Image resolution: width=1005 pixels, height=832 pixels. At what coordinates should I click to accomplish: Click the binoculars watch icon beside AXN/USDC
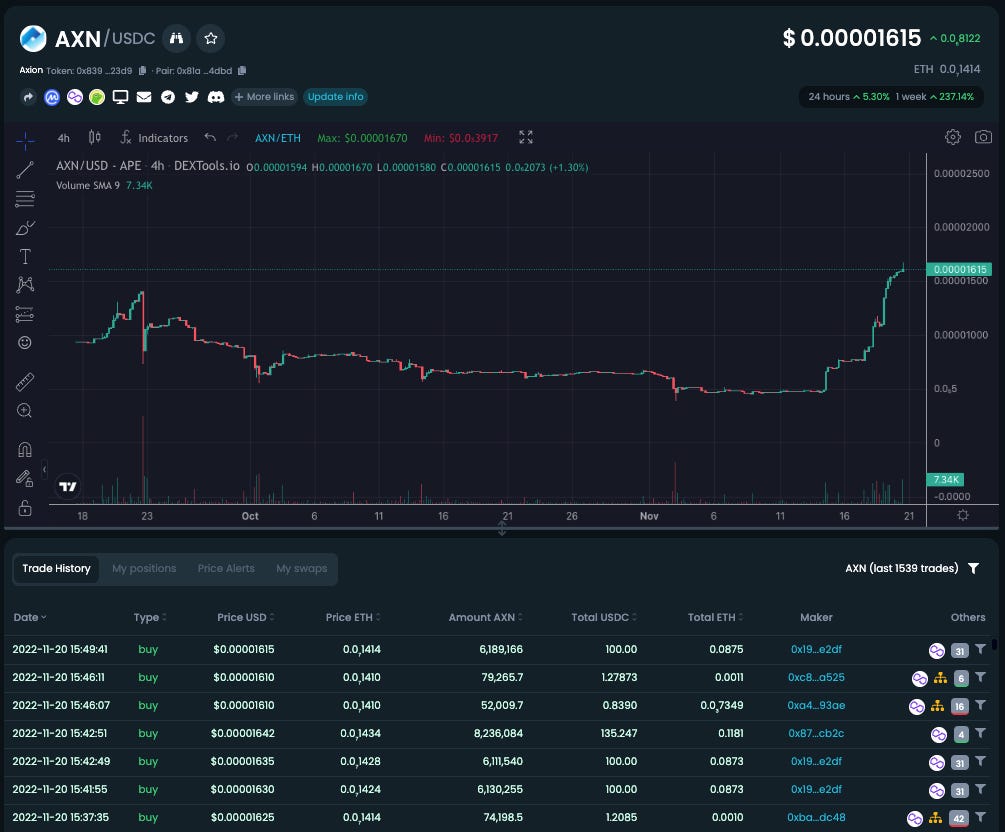pos(176,38)
